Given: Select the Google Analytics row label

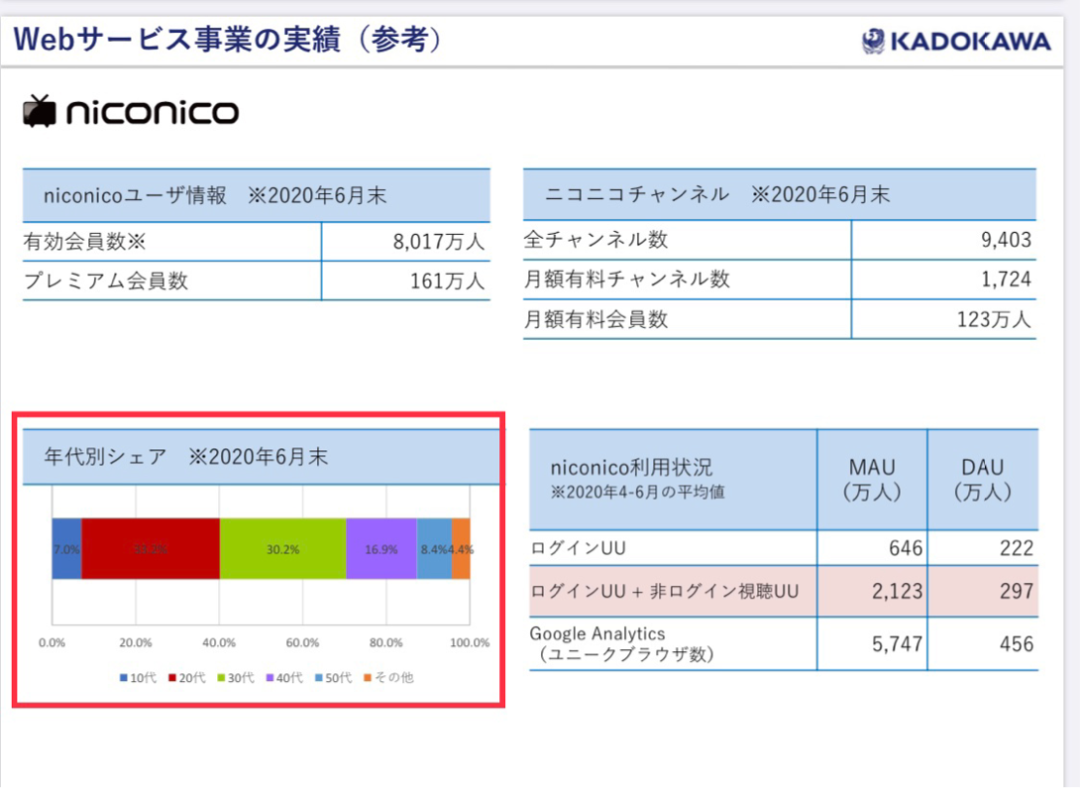Looking at the screenshot, I should point(622,643).
